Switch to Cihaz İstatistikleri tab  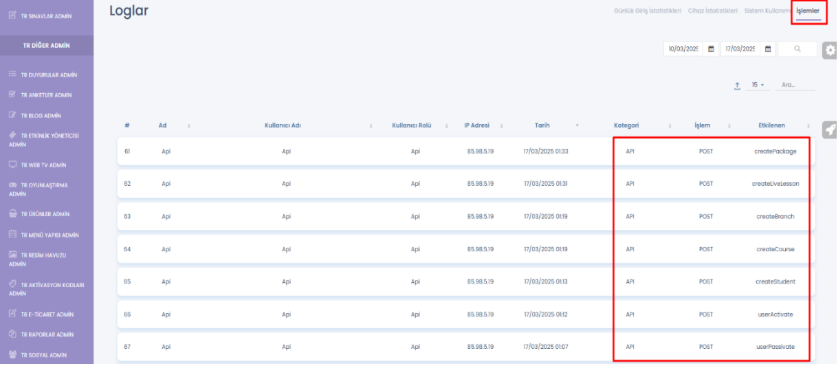[713, 11]
